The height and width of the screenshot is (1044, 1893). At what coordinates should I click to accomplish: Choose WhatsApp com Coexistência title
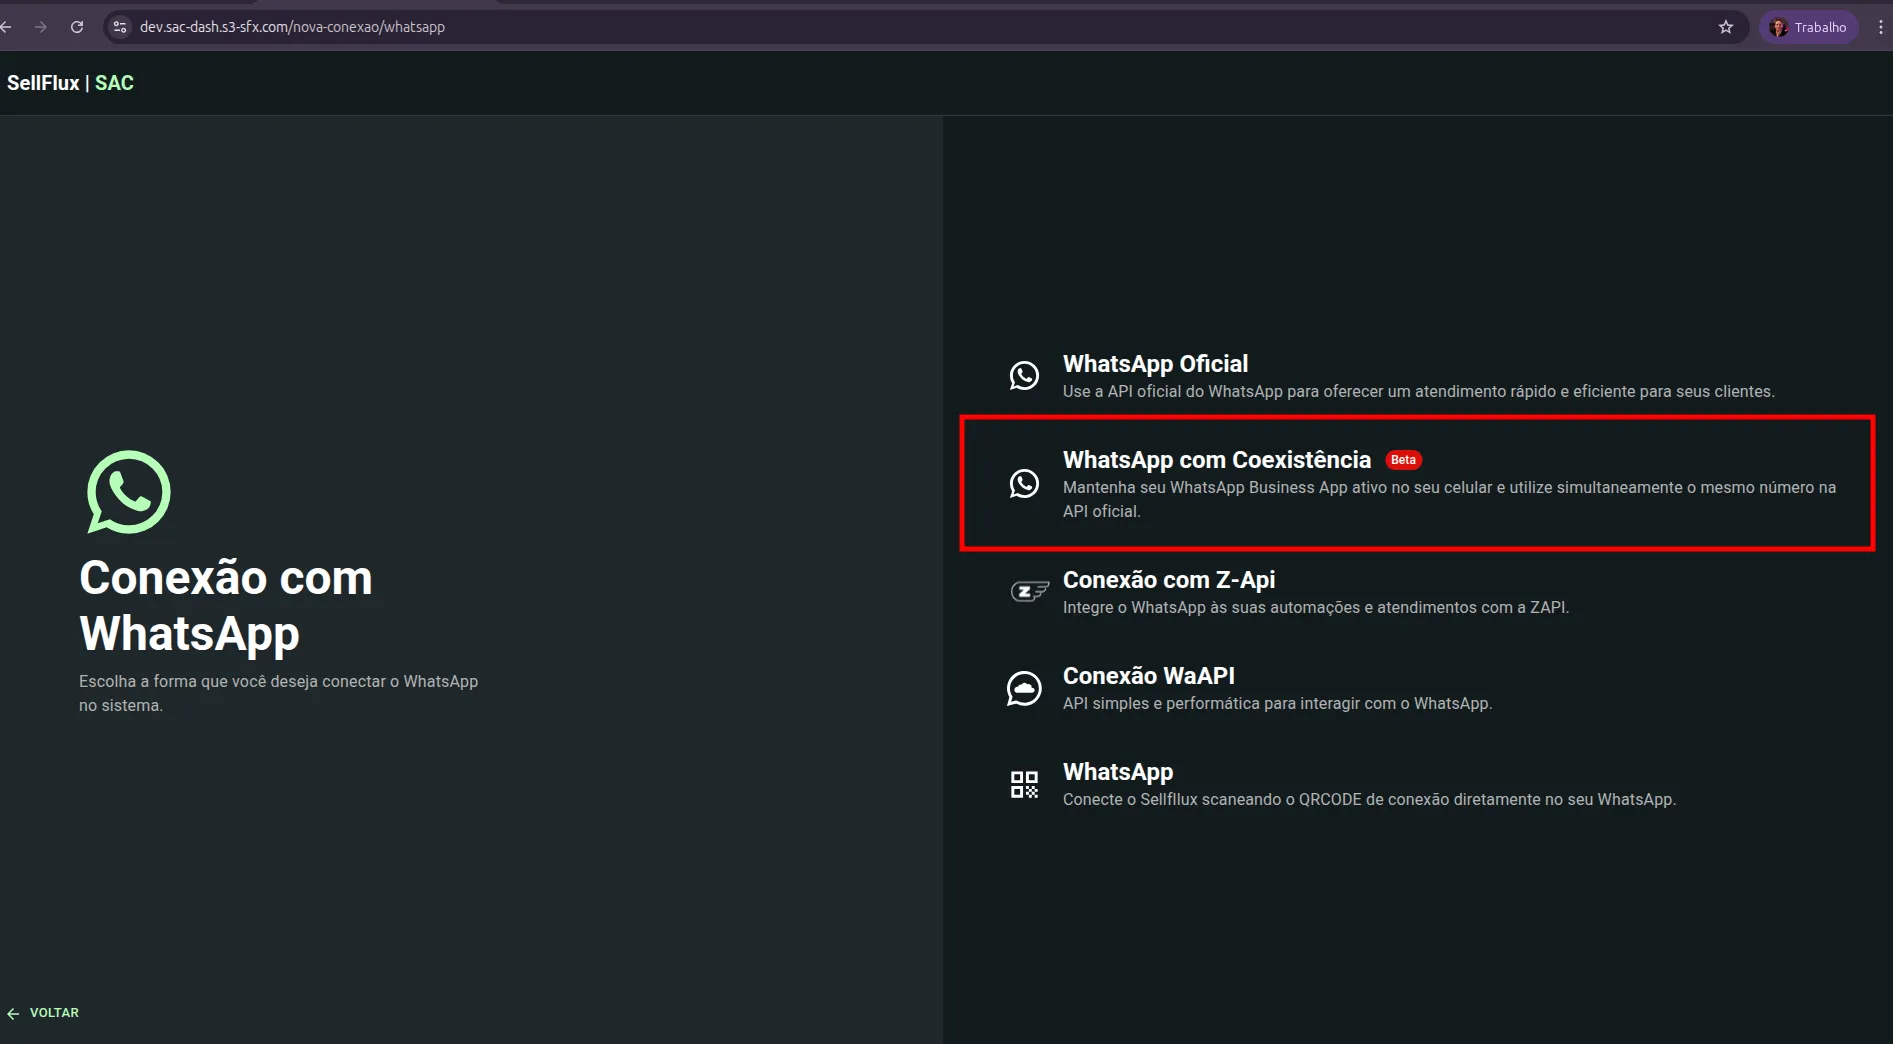click(x=1216, y=460)
